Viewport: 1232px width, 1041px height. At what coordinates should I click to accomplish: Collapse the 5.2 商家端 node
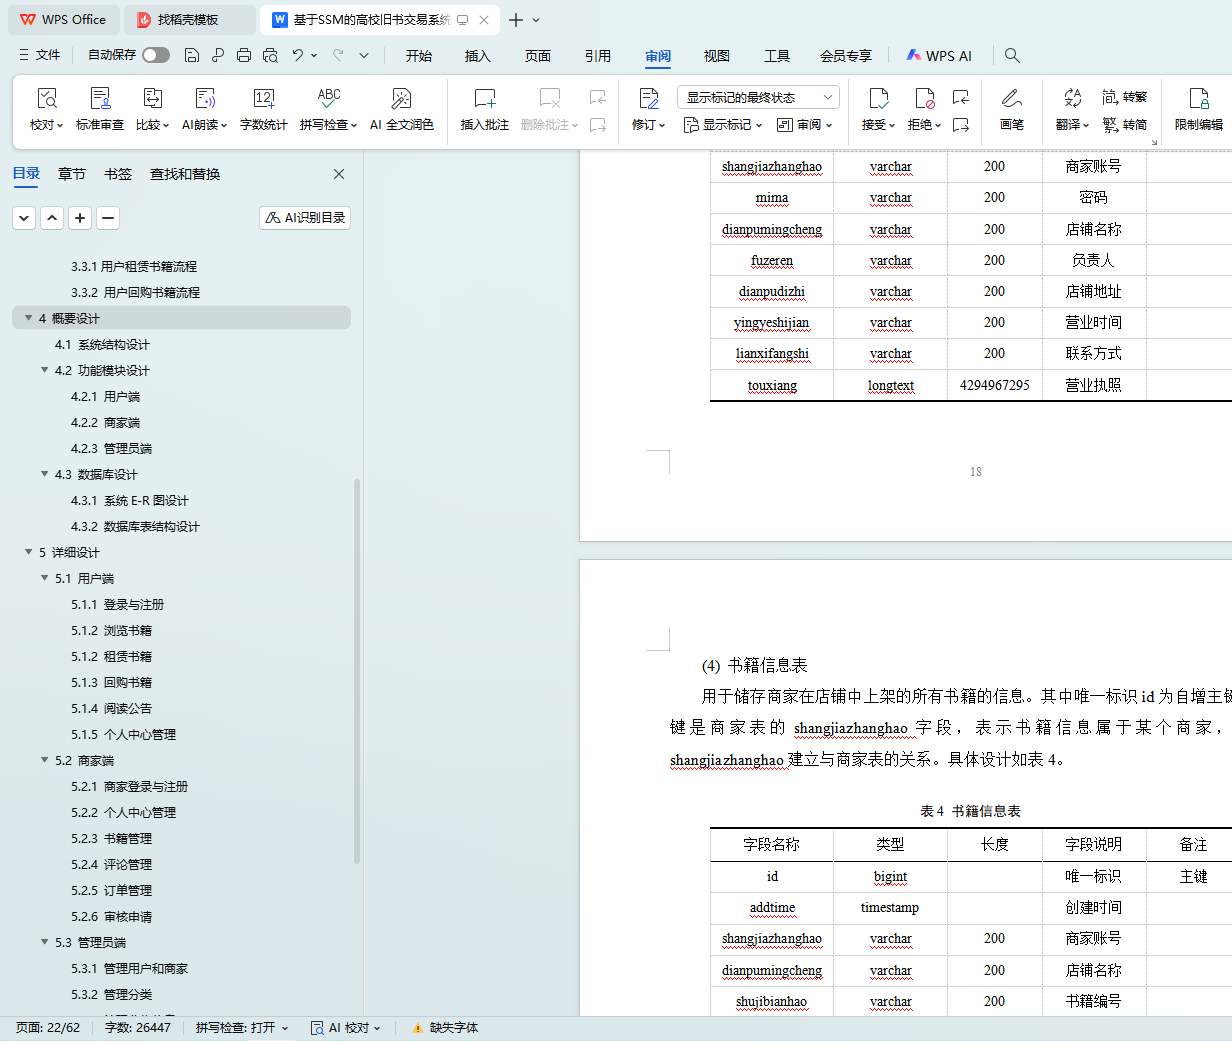tap(44, 760)
